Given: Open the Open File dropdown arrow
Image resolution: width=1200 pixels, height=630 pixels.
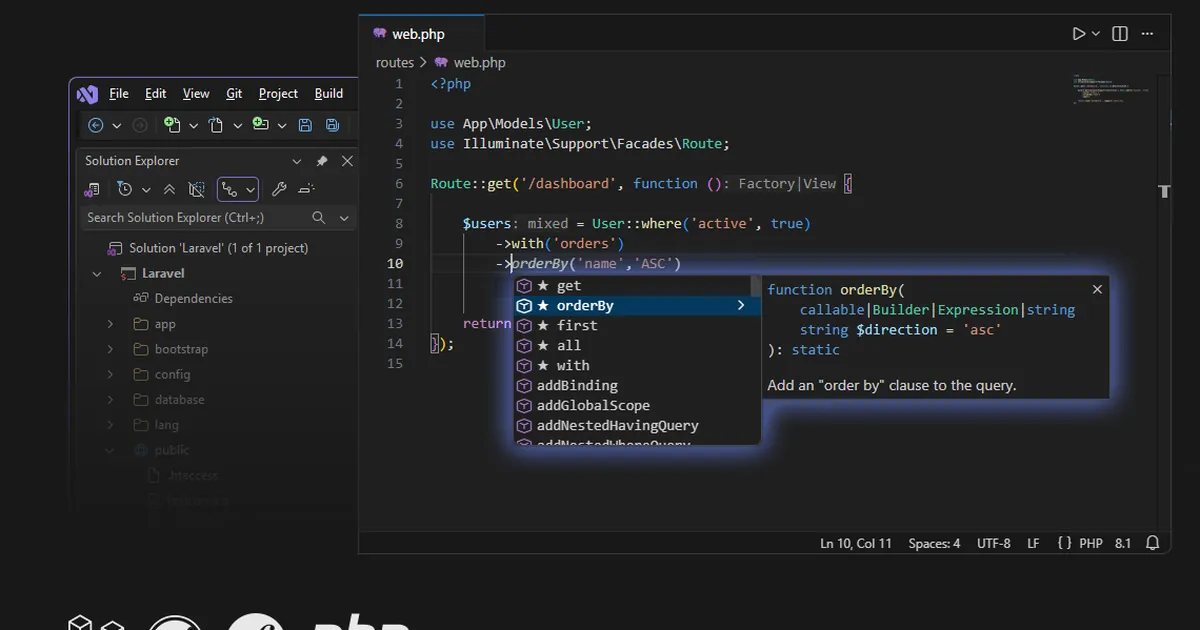Looking at the screenshot, I should pos(237,125).
